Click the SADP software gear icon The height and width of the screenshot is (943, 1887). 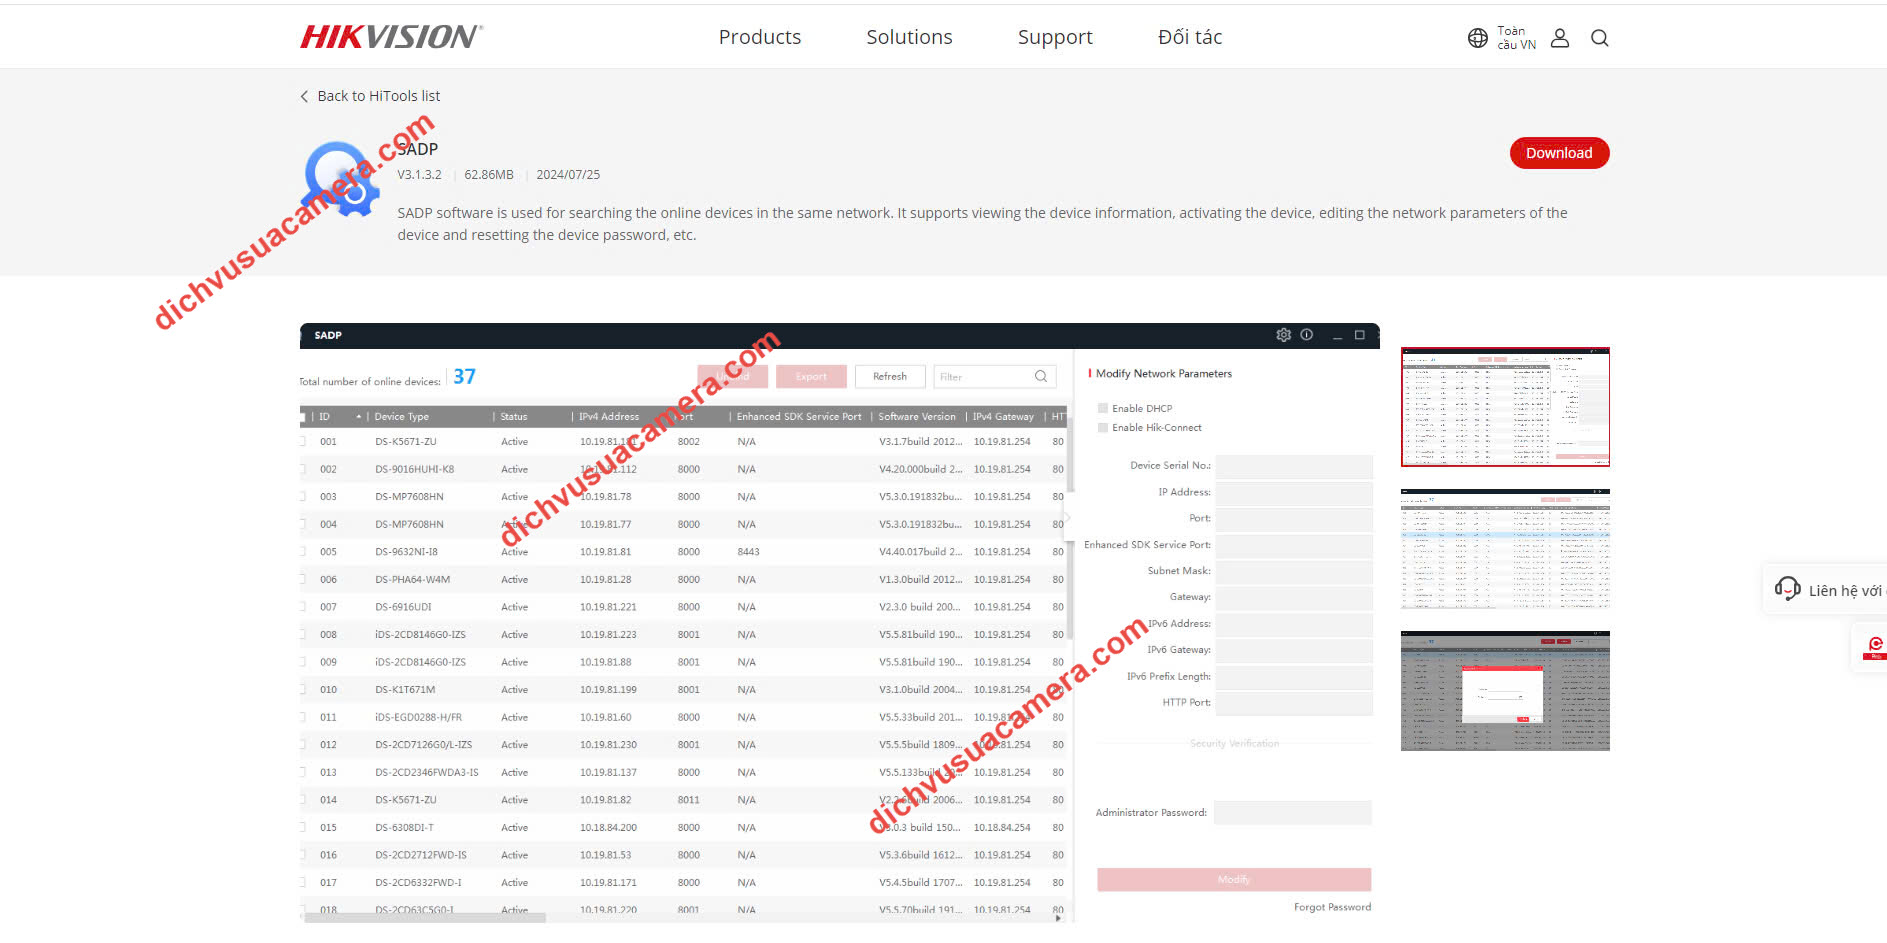point(341,179)
